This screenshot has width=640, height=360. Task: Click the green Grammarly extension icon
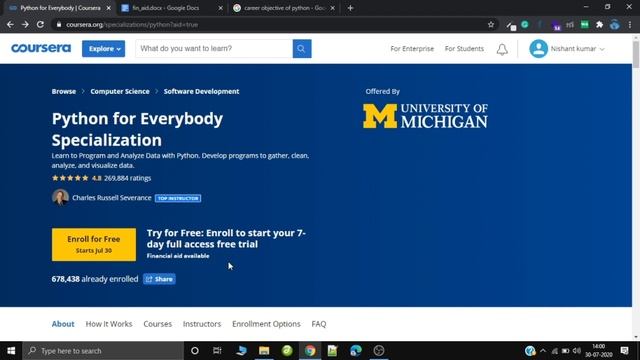(525, 25)
